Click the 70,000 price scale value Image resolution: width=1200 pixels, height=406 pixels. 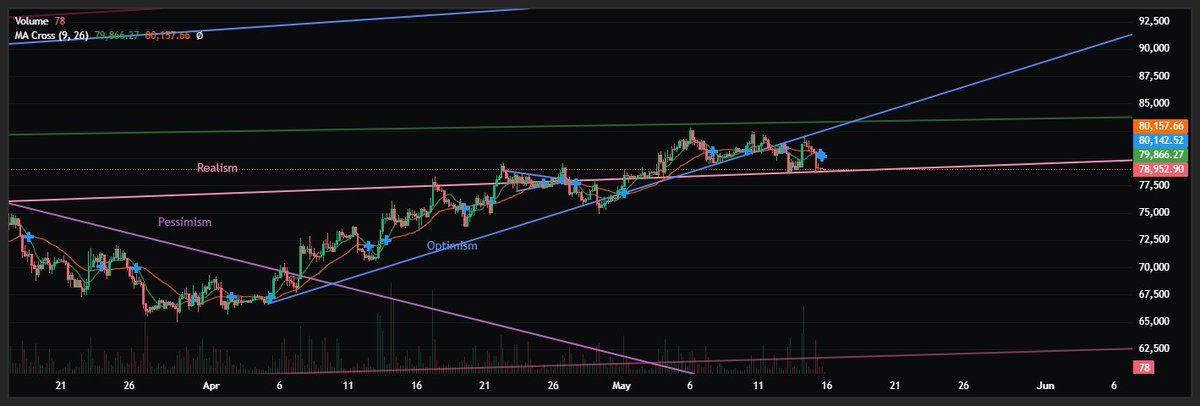pyautogui.click(x=1155, y=267)
